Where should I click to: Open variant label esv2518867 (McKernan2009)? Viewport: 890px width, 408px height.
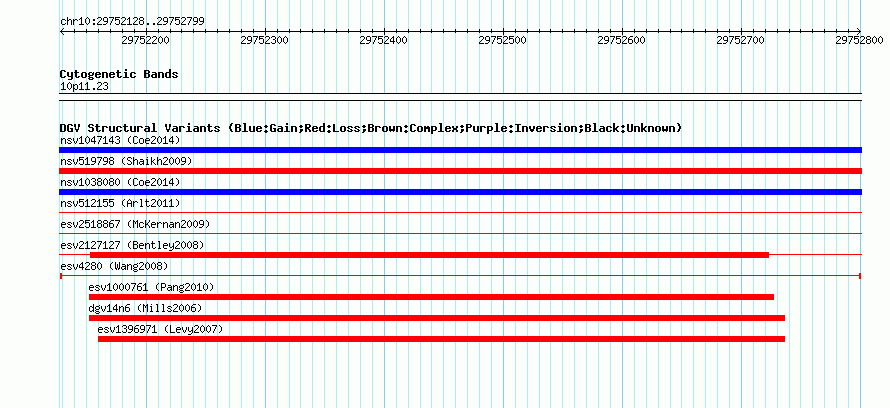point(135,224)
